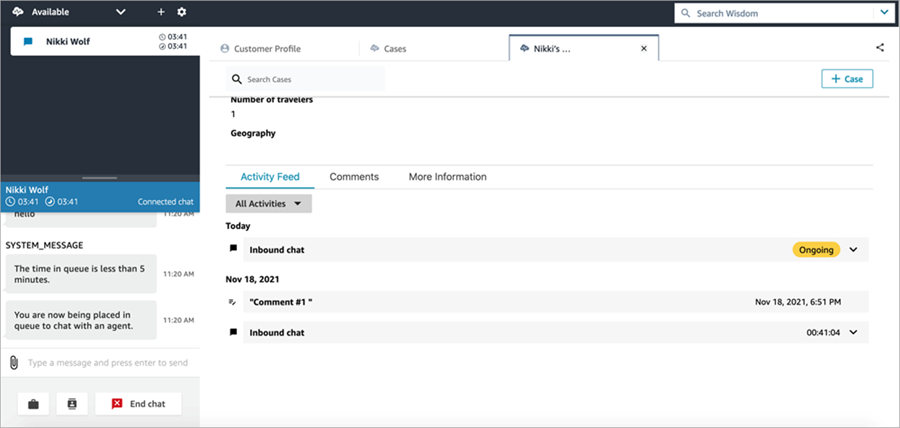900x428 pixels.
Task: Click the plus icon in top bar
Action: point(161,12)
